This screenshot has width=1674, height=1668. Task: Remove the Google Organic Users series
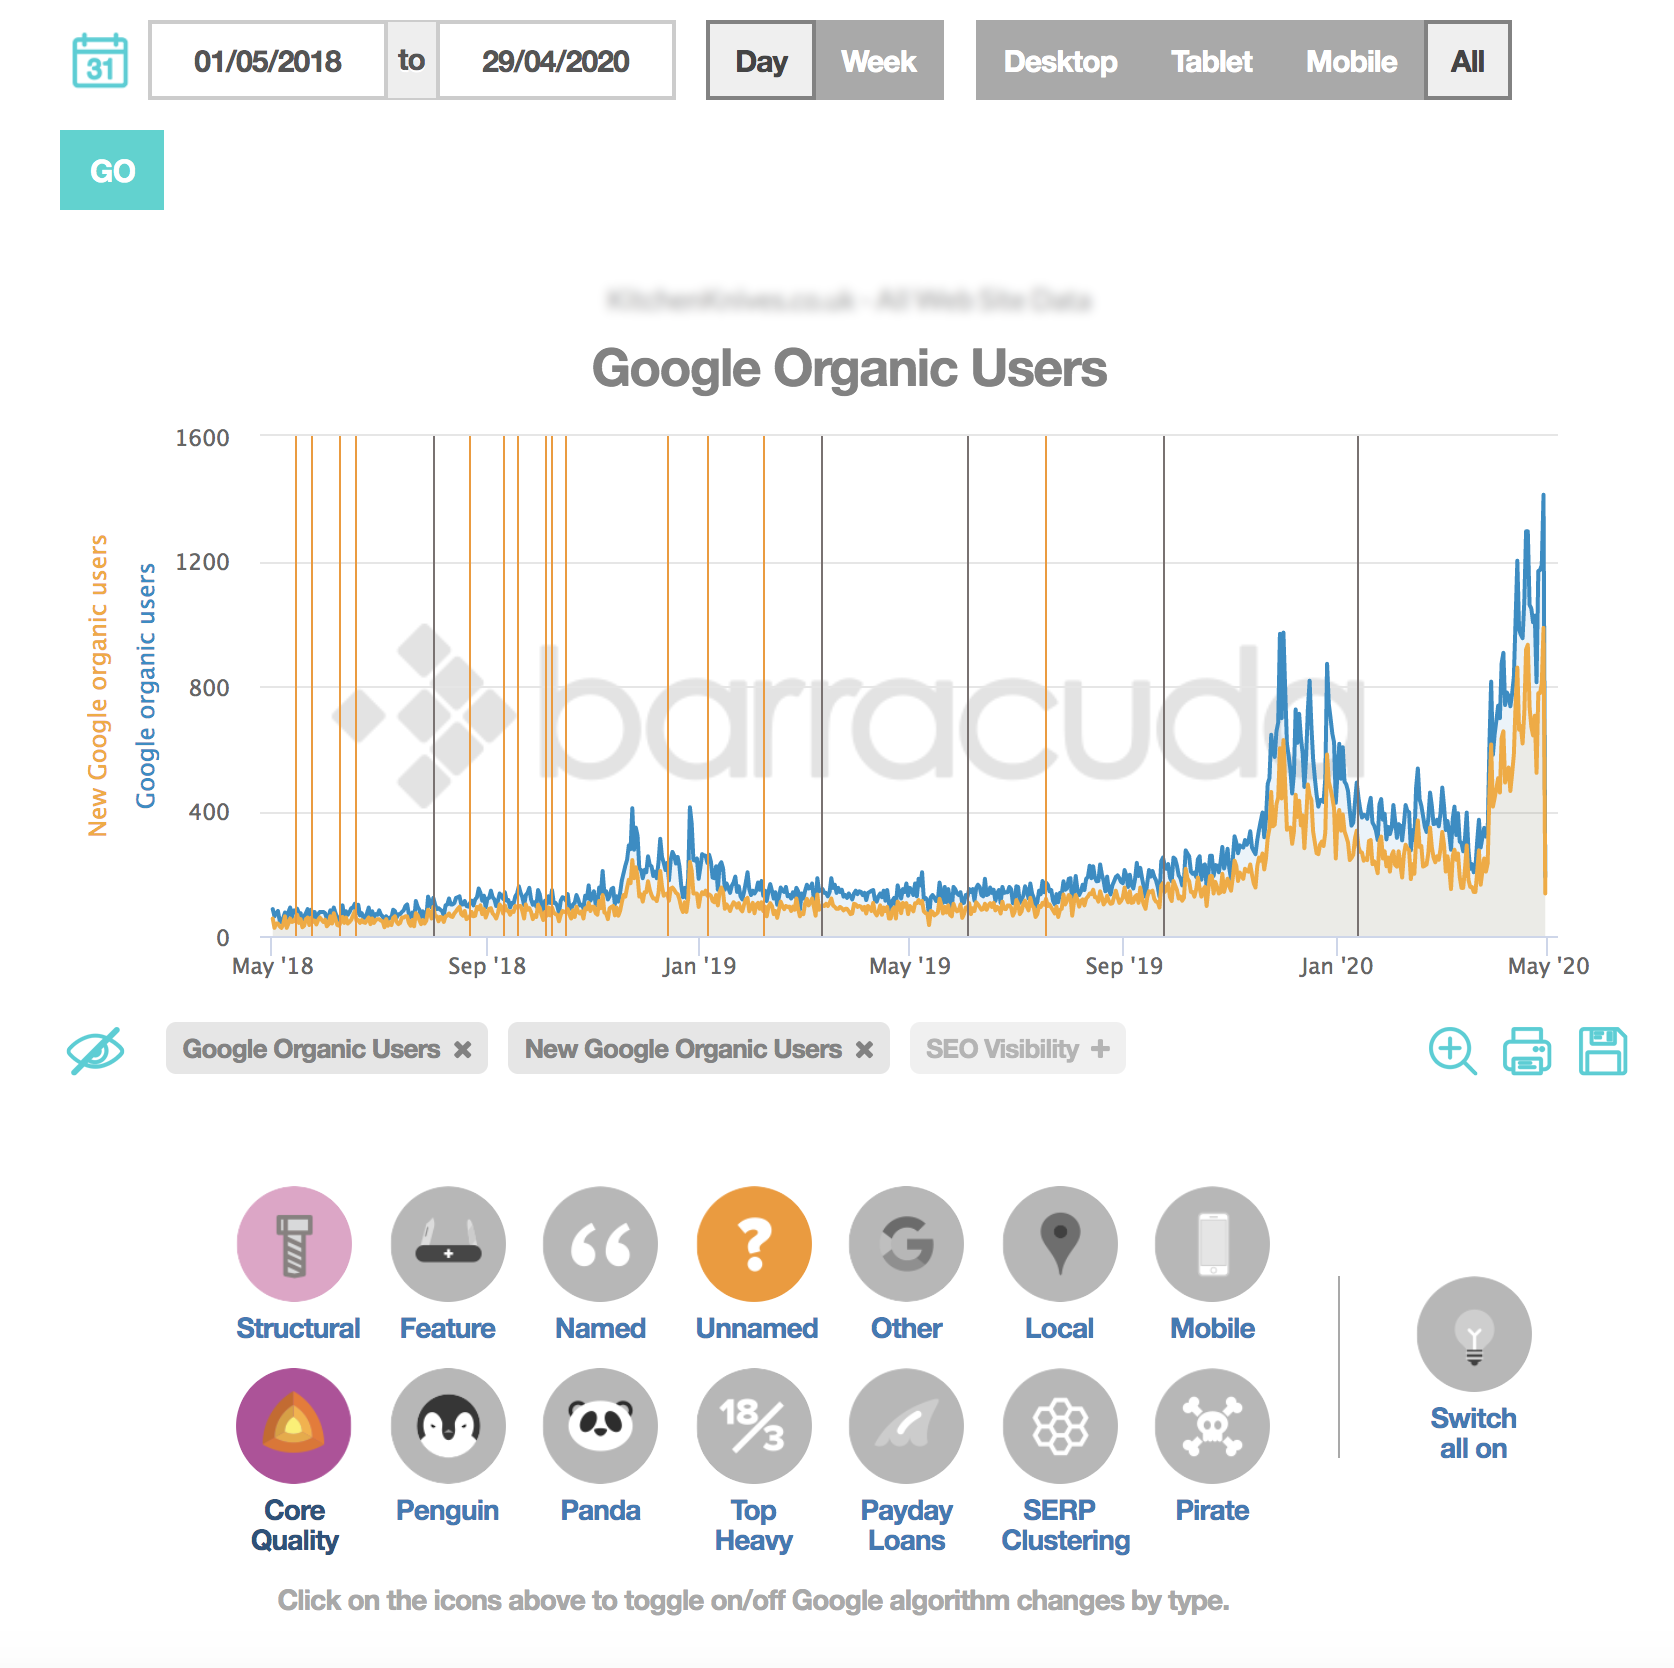point(463,1049)
